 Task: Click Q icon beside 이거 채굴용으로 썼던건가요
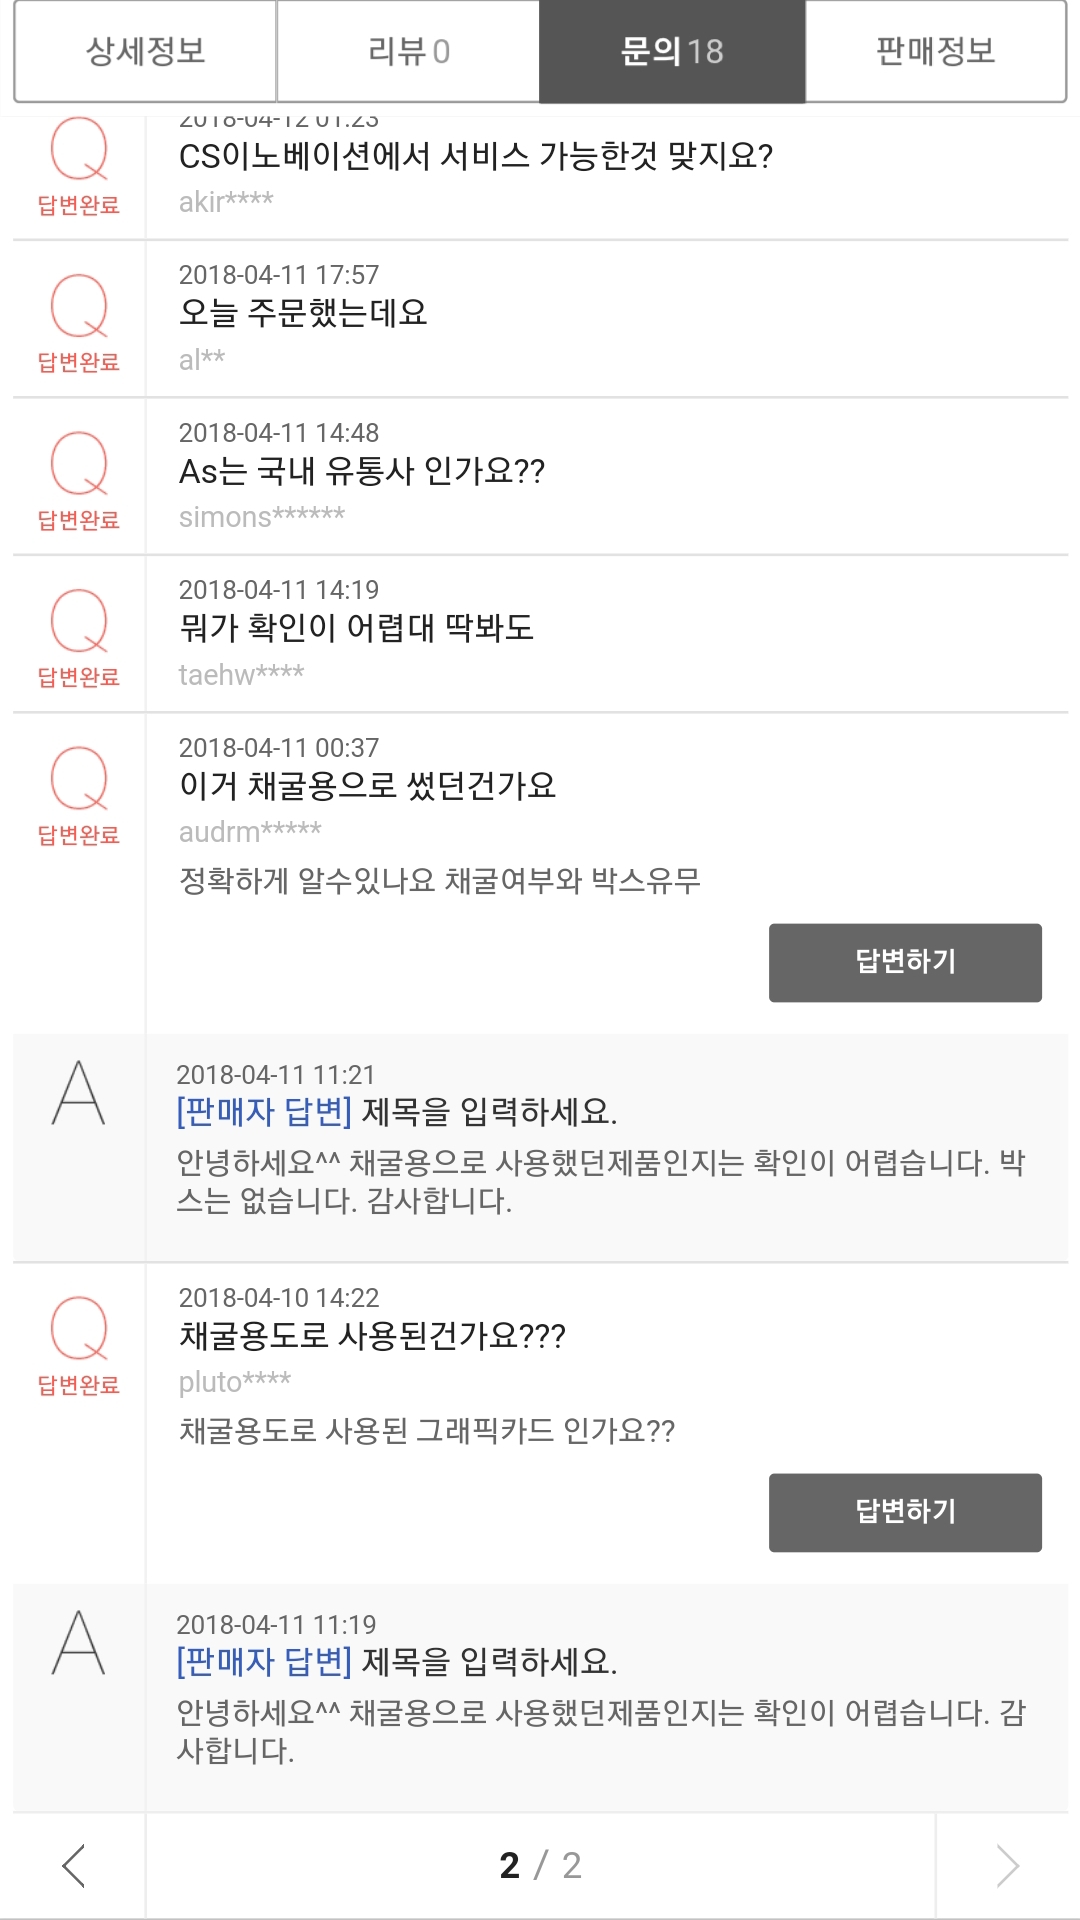click(79, 779)
